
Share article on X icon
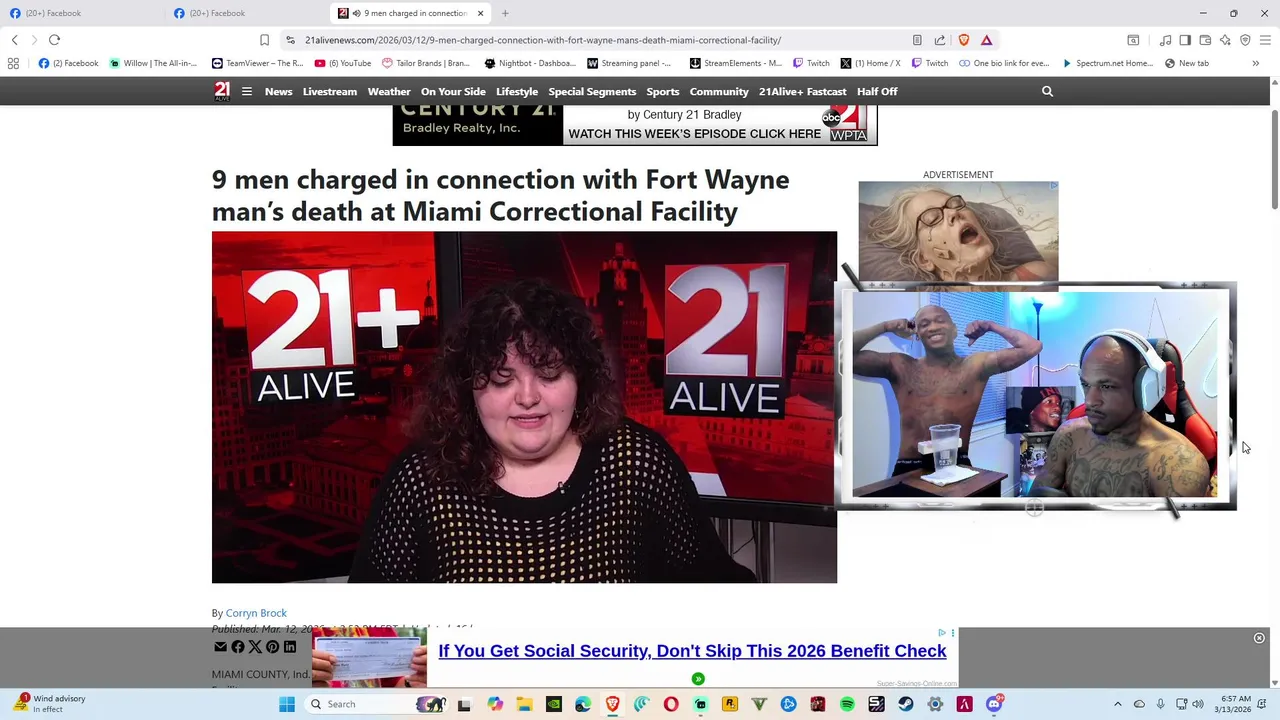(255, 647)
